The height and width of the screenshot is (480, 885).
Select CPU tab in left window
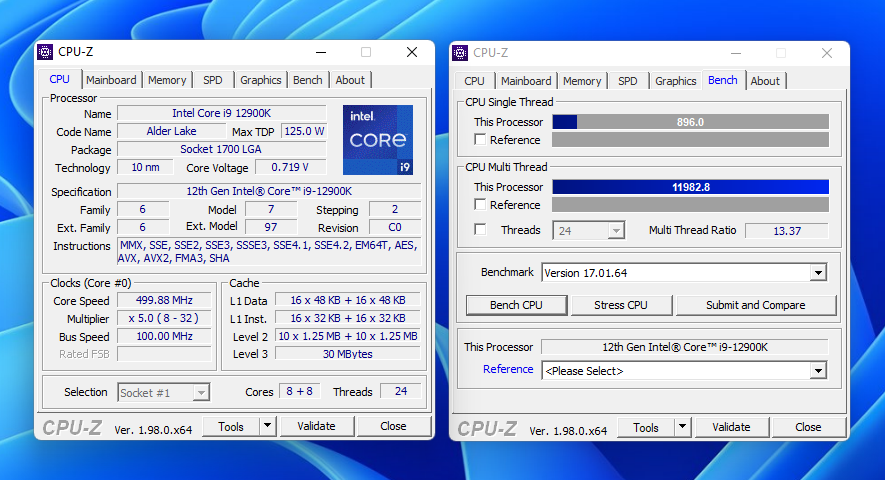pyautogui.click(x=59, y=79)
